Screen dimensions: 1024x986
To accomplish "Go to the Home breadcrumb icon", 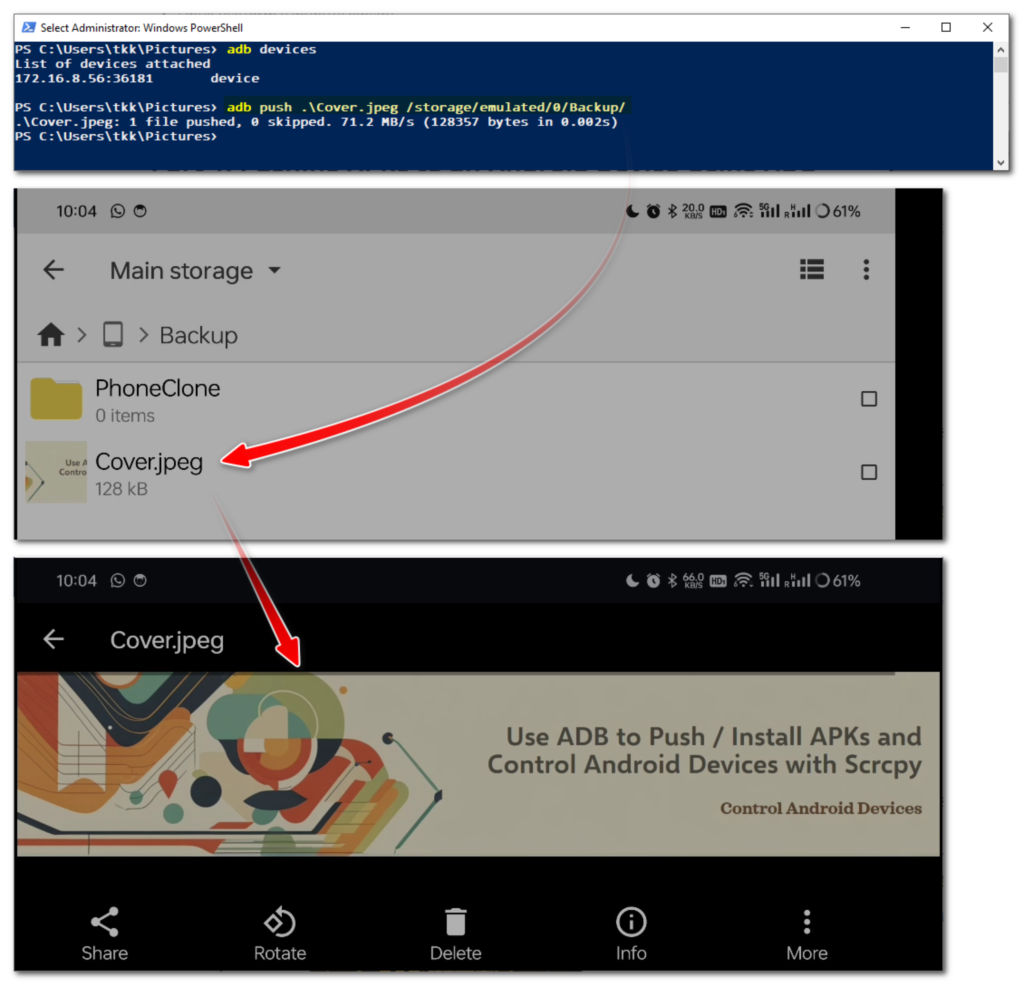I will pos(51,335).
